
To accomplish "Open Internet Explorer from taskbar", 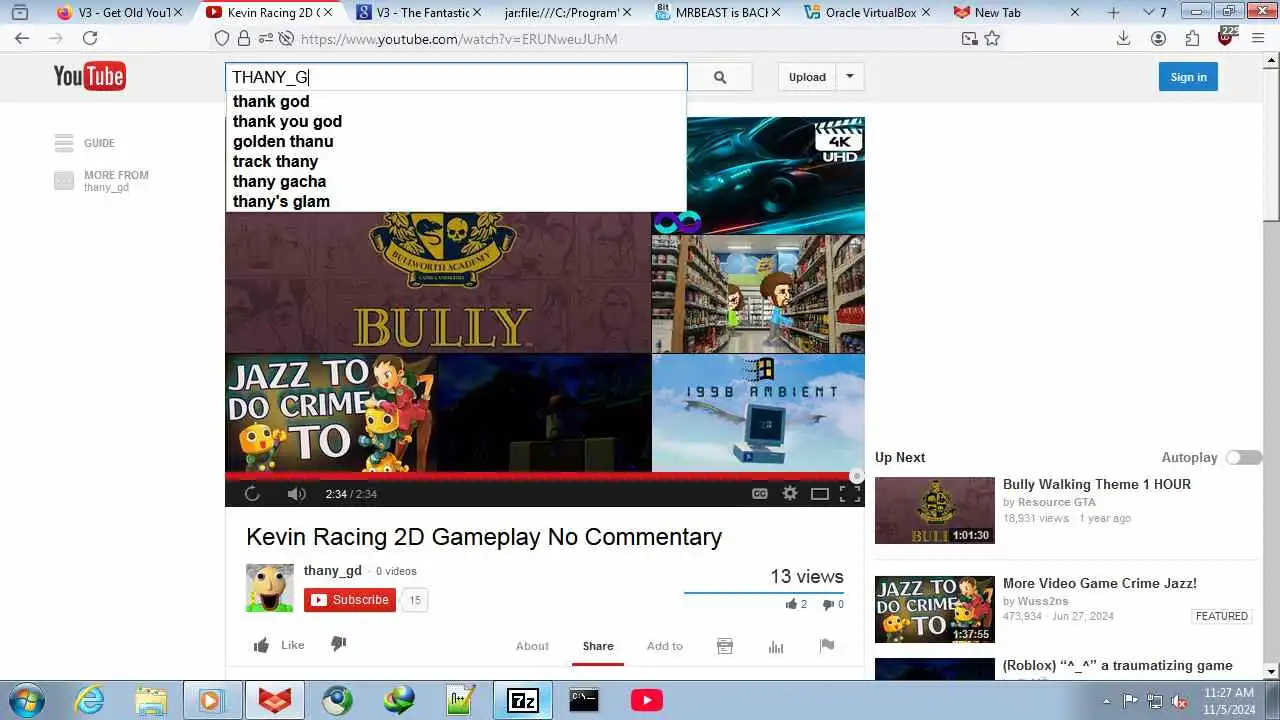I will coord(90,700).
